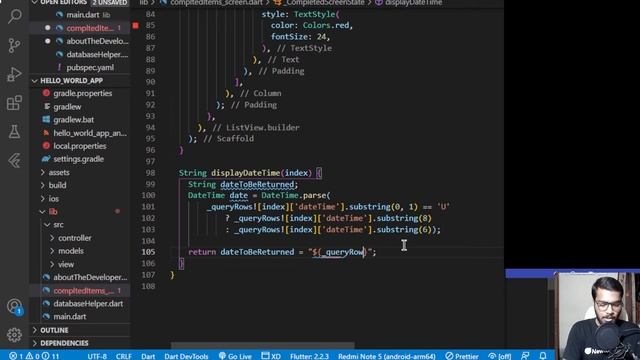This screenshot has width=640, height=360.
Task: Click the webcam video overlay
Action: click(597, 316)
